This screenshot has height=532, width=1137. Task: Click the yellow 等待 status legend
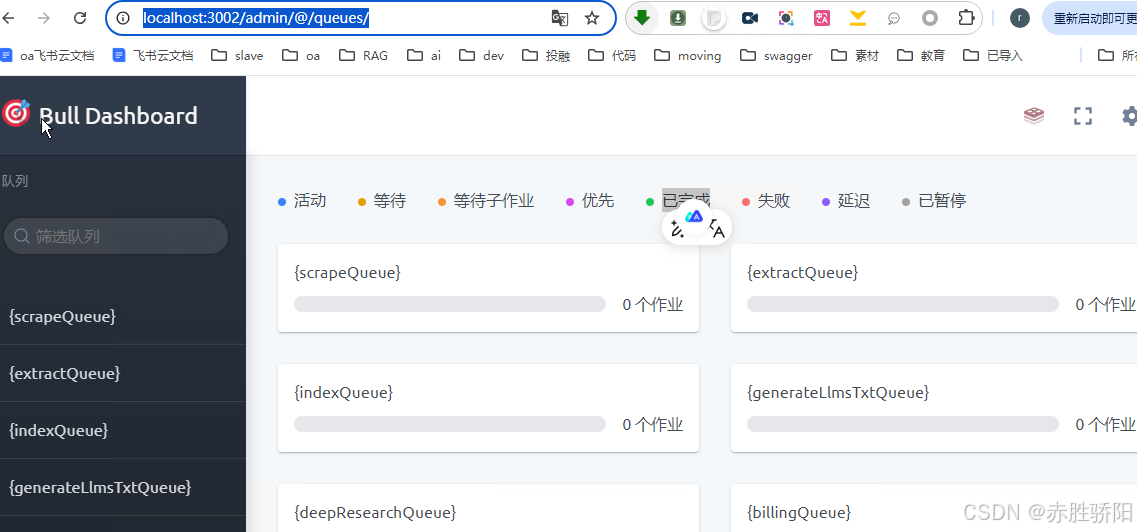tap(382, 201)
